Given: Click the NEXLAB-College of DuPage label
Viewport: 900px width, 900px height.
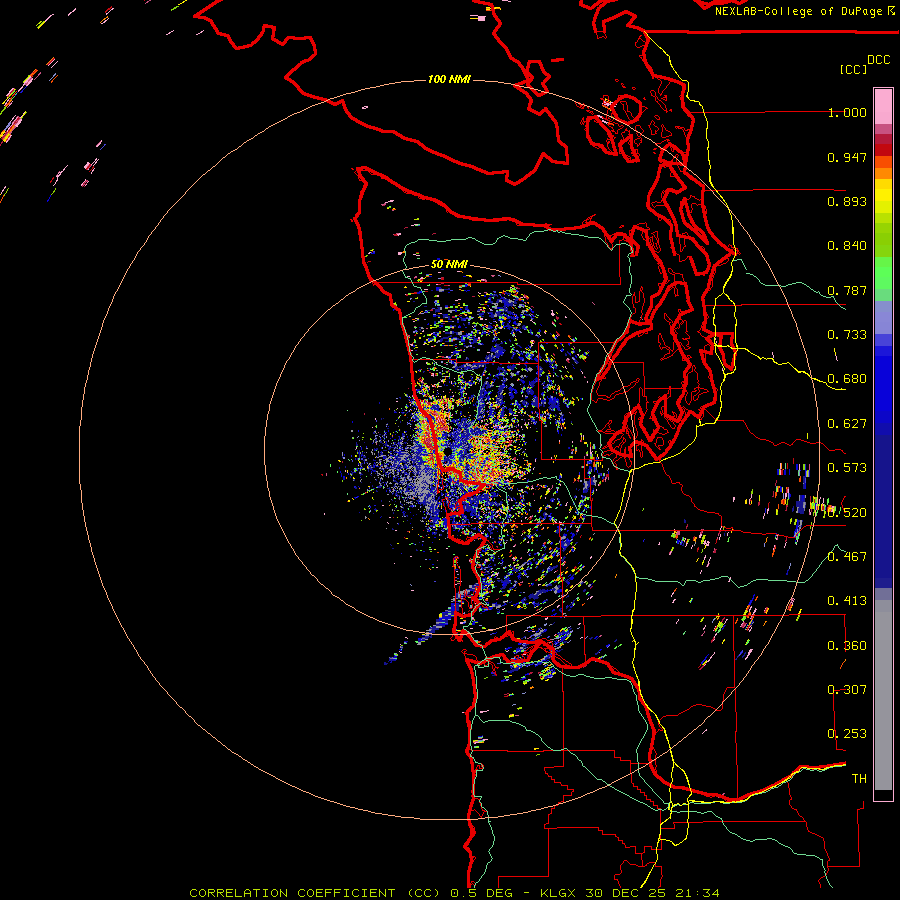Looking at the screenshot, I should pos(804,11).
